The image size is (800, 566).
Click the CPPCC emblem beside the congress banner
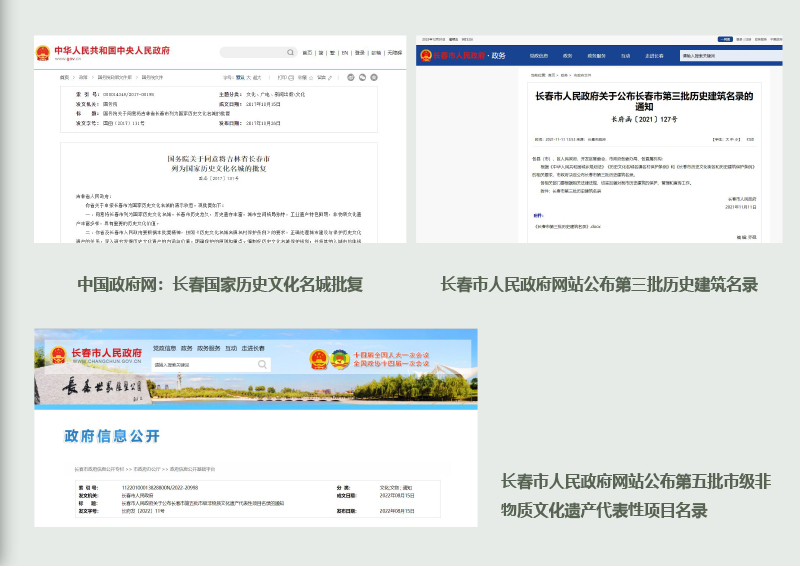tap(341, 359)
